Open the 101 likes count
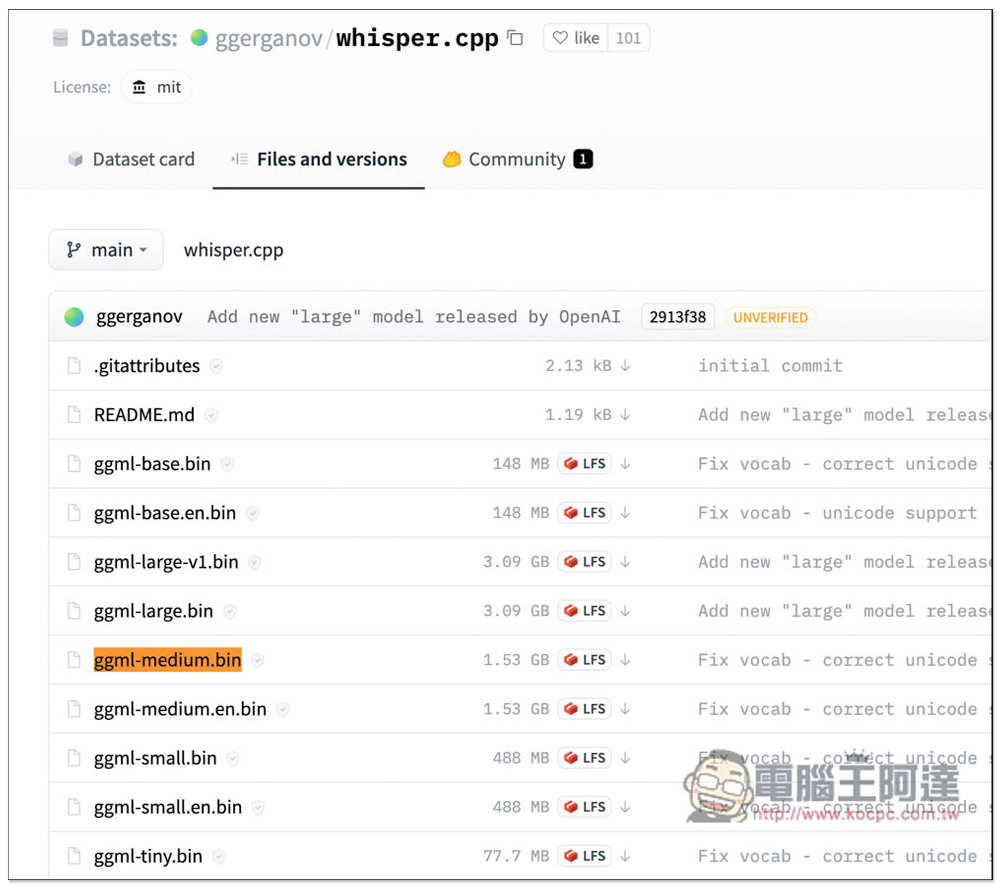 point(628,38)
